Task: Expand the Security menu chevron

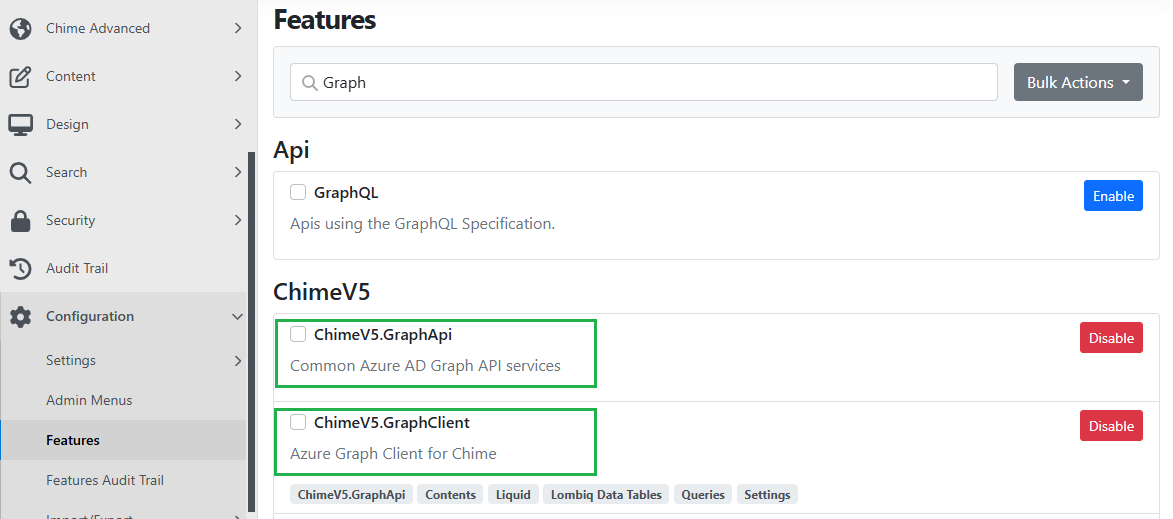Action: 238,220
